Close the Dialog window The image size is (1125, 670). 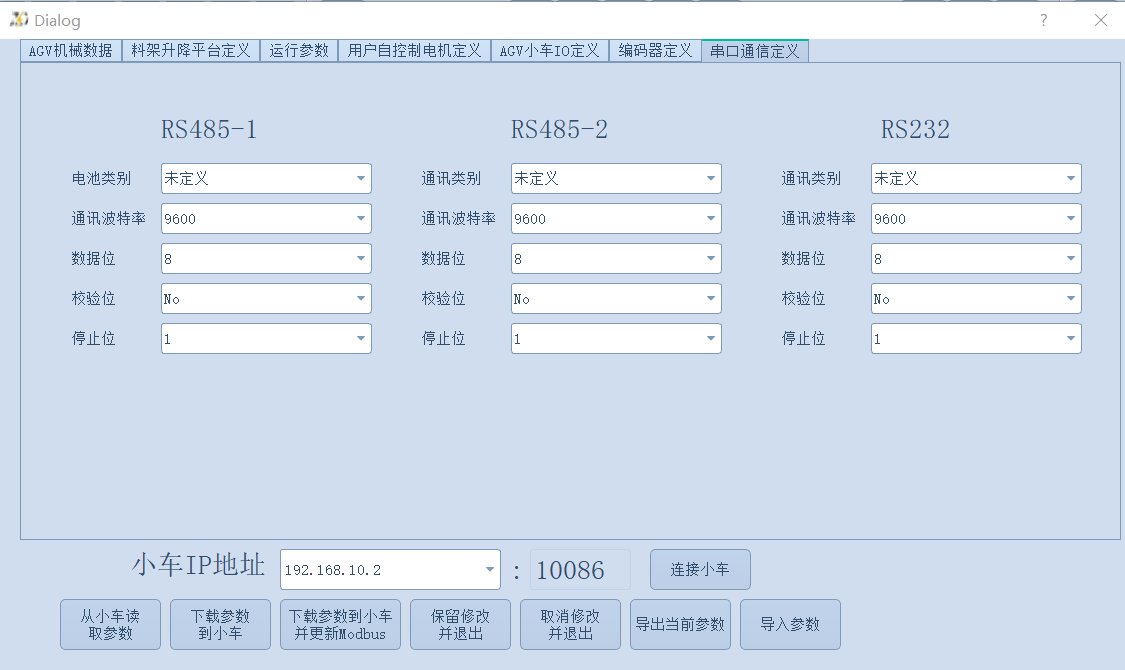pos(1101,20)
